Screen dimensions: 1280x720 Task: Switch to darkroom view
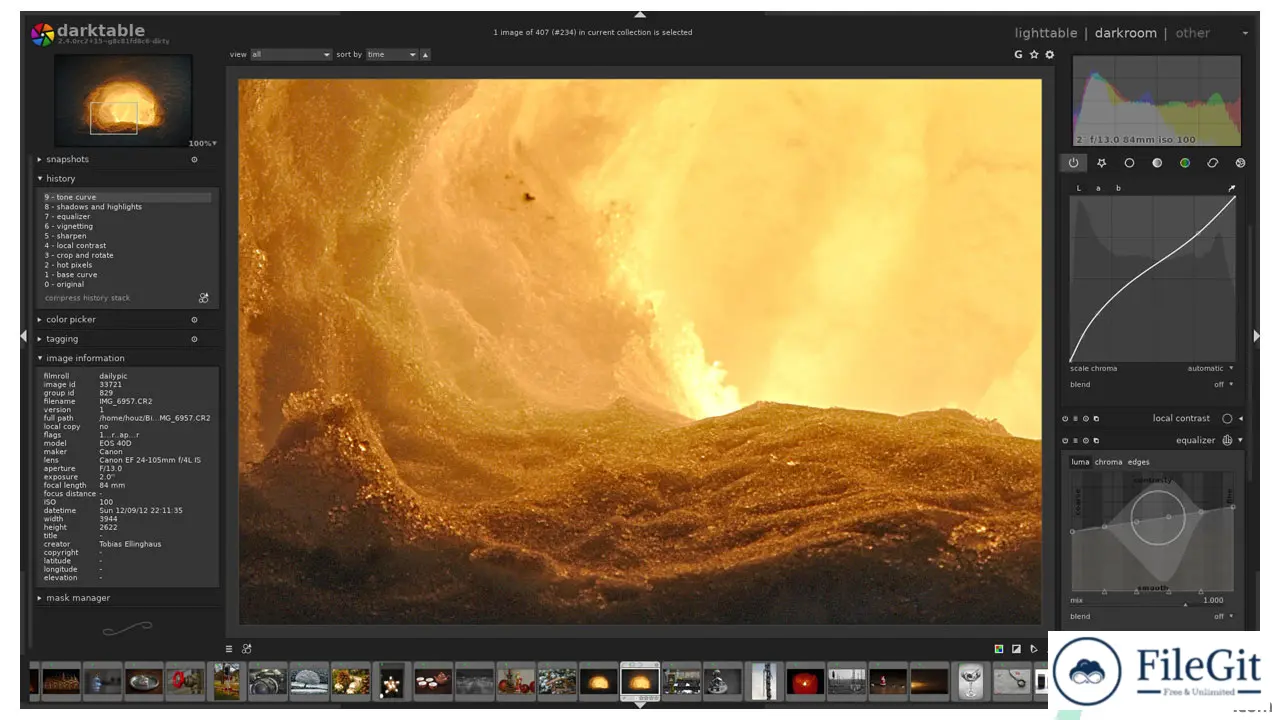tap(1125, 33)
